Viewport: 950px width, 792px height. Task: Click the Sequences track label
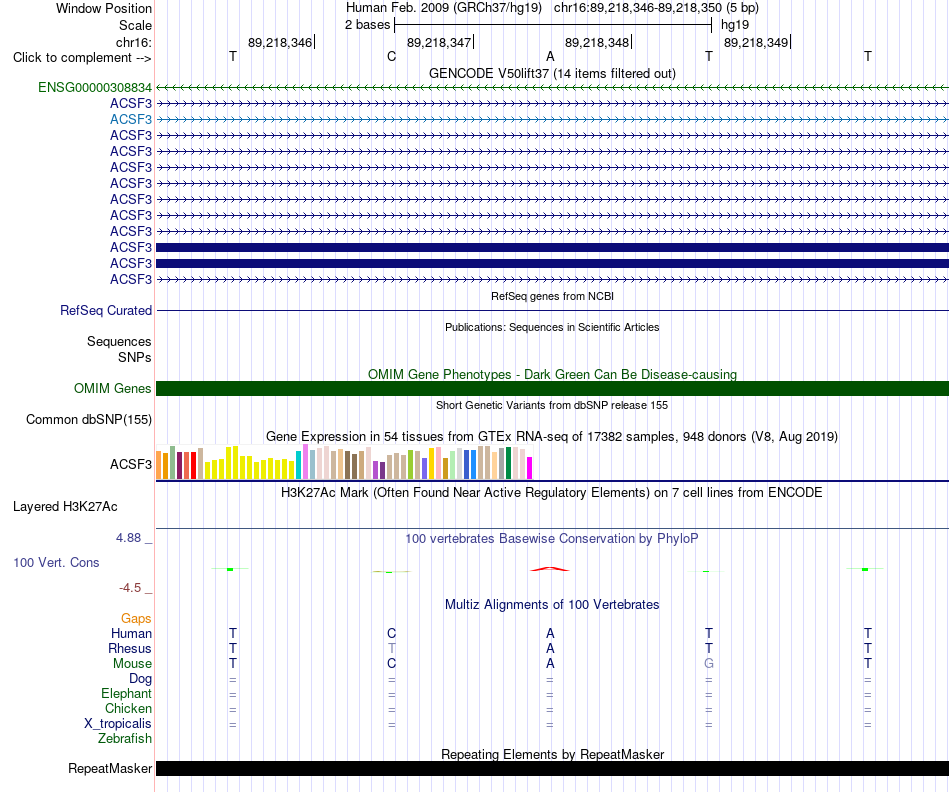tap(119, 341)
